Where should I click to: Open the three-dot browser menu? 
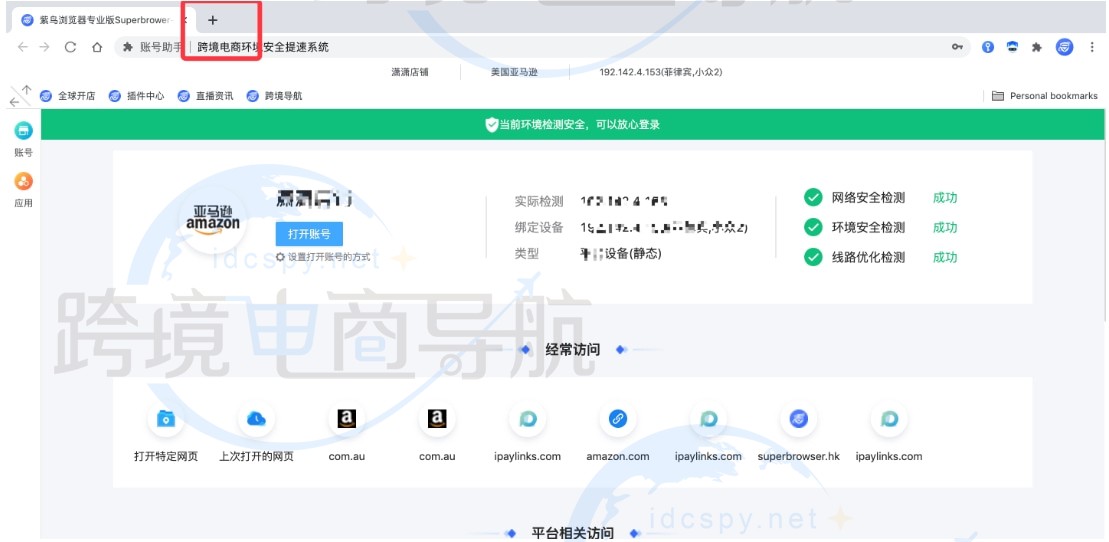(x=1092, y=47)
